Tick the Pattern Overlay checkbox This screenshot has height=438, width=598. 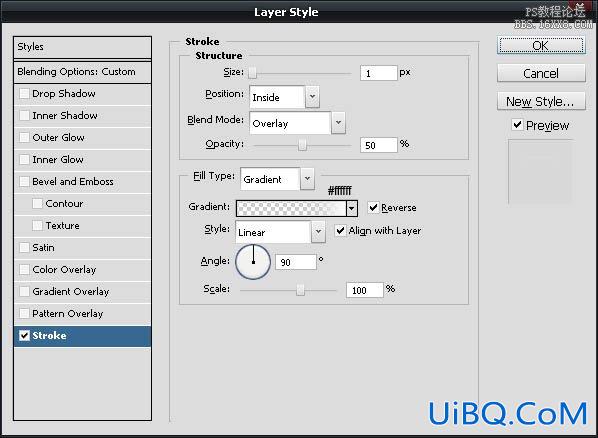(24, 313)
